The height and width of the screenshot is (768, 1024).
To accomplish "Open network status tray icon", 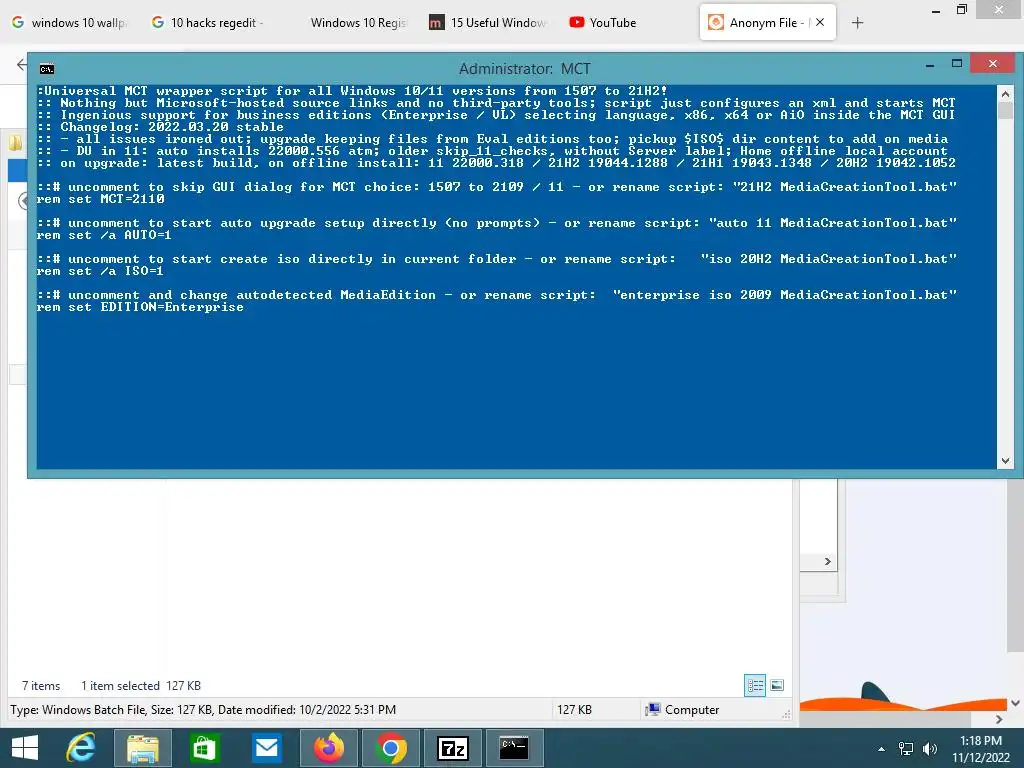I will tap(906, 749).
